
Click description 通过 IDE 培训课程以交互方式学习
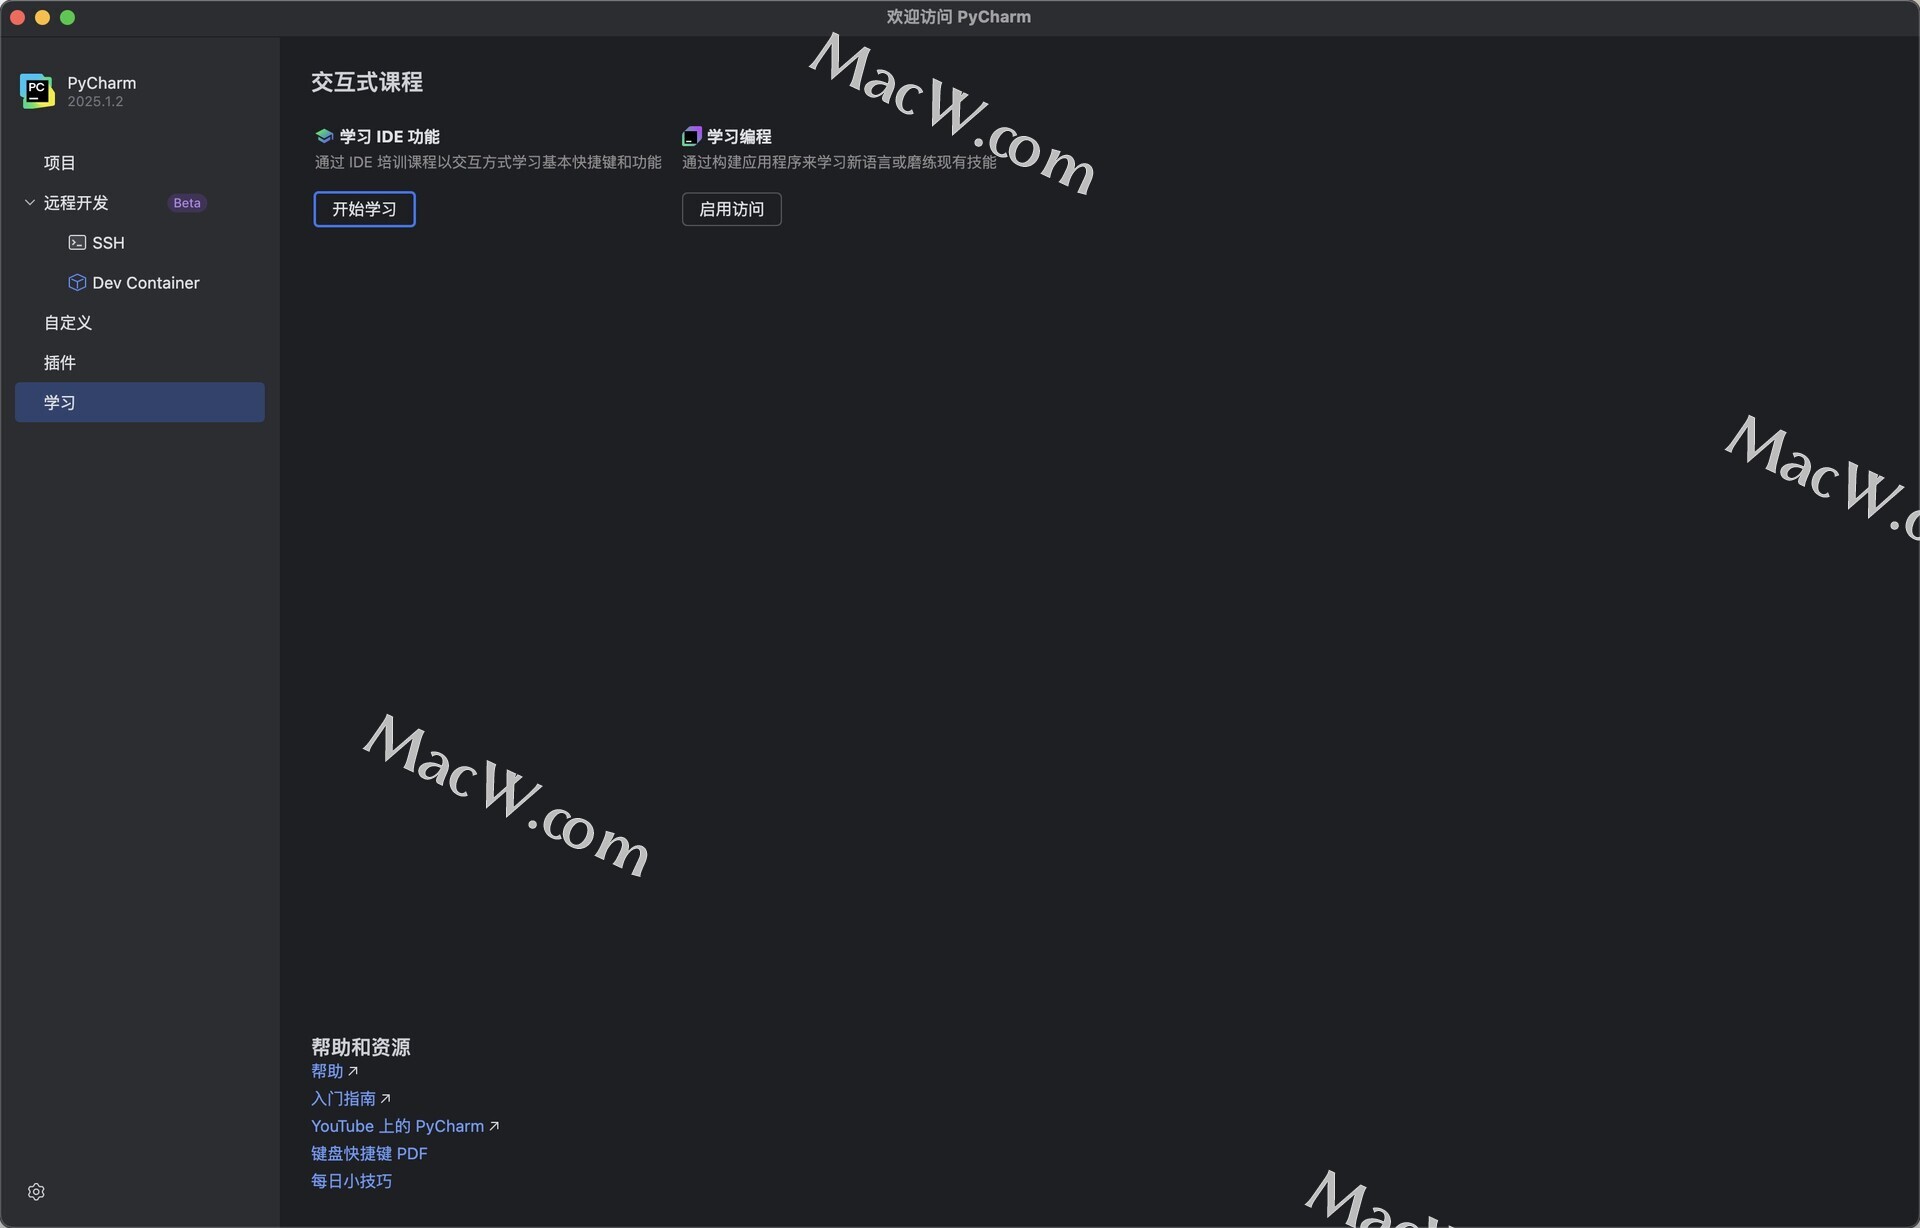(488, 162)
